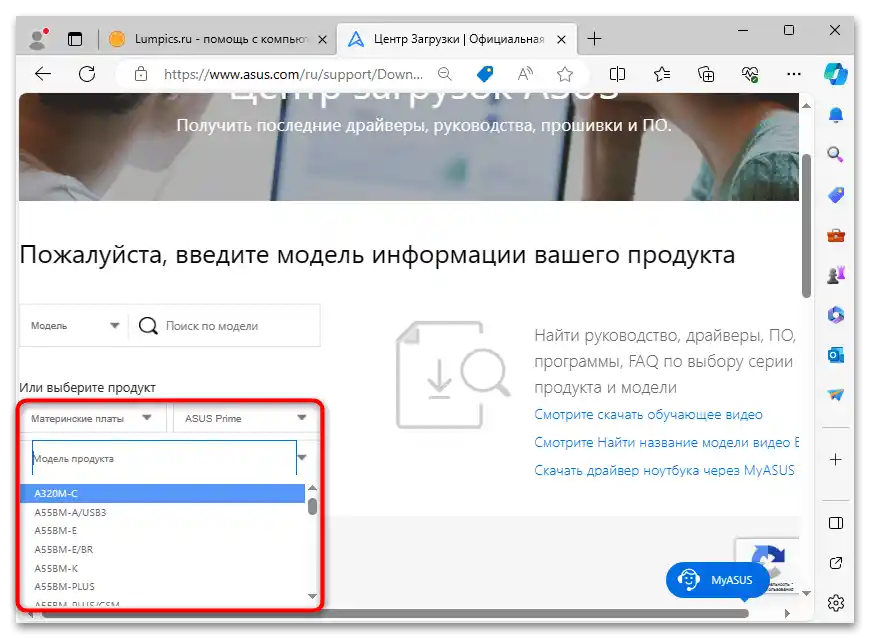The height and width of the screenshot is (639, 870).
Task: Open the Browser essentials panel
Action: point(749,73)
